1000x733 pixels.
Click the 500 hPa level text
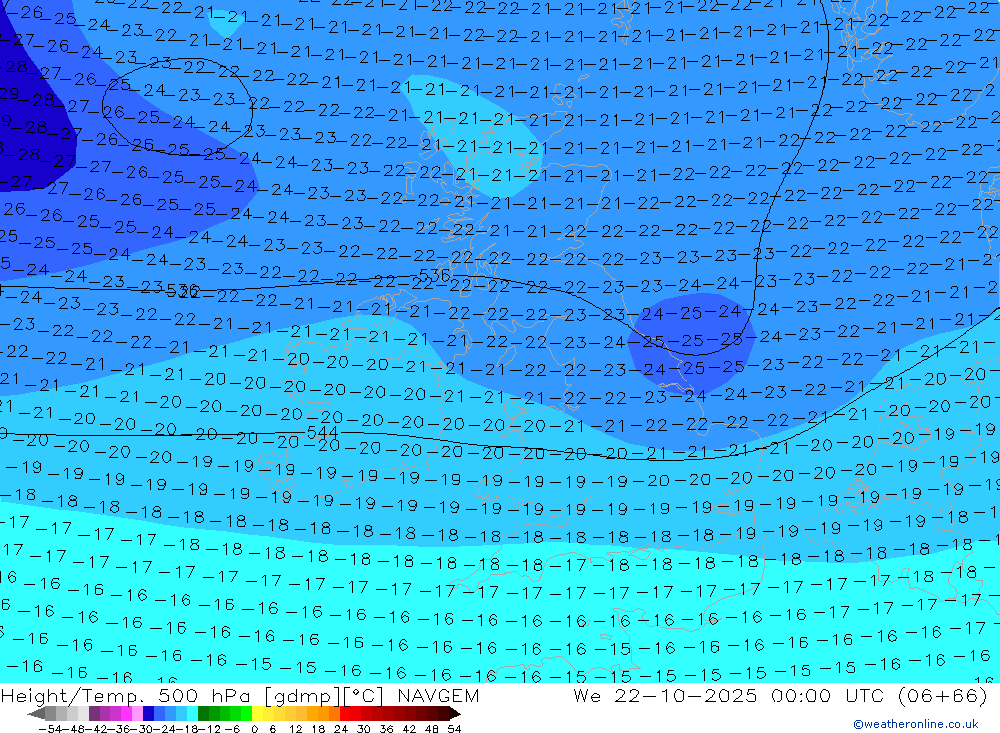click(x=203, y=696)
